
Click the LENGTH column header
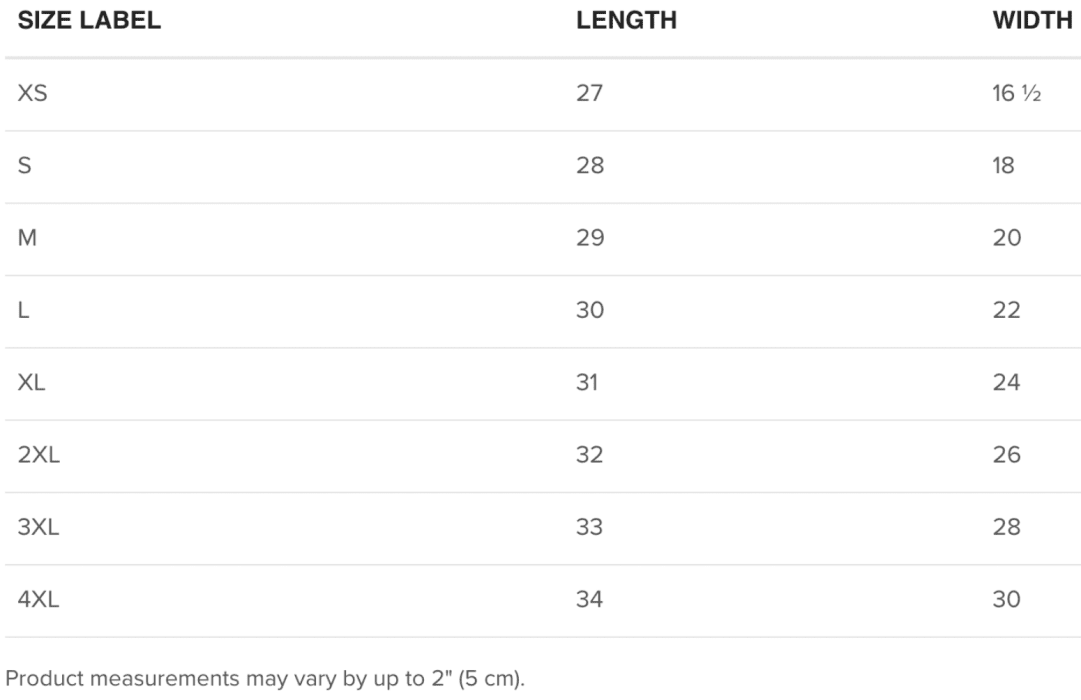pos(626,21)
